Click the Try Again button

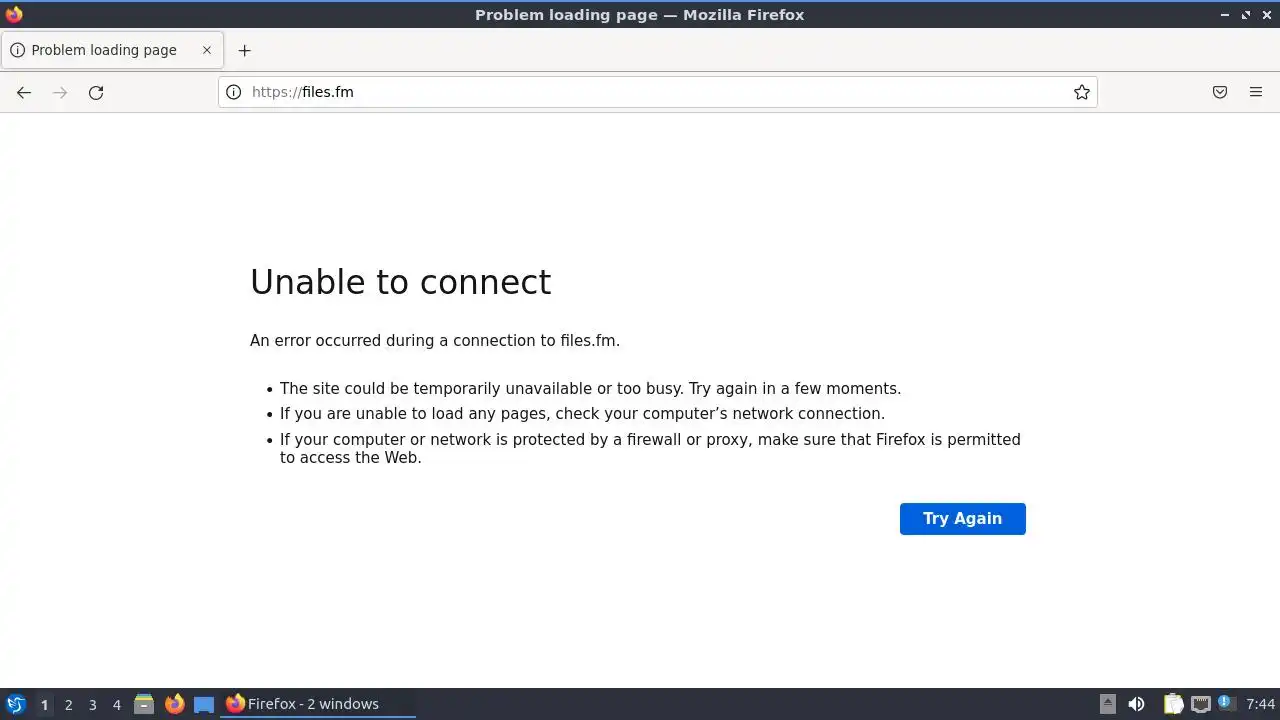[962, 518]
